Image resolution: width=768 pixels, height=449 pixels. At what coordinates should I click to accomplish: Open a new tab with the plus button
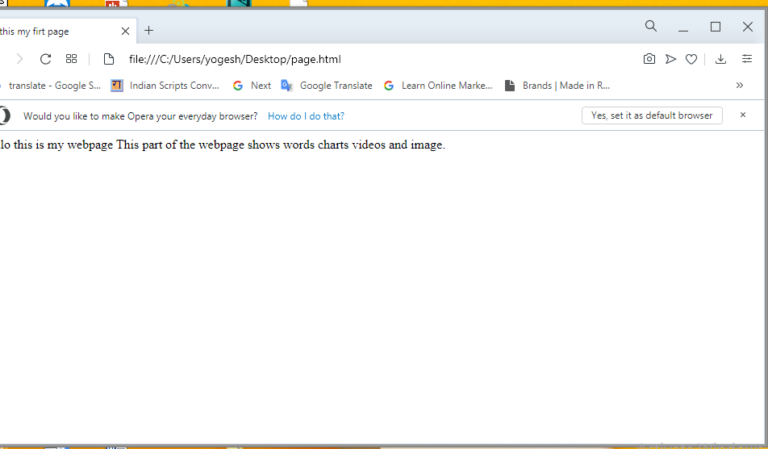pyautogui.click(x=149, y=31)
